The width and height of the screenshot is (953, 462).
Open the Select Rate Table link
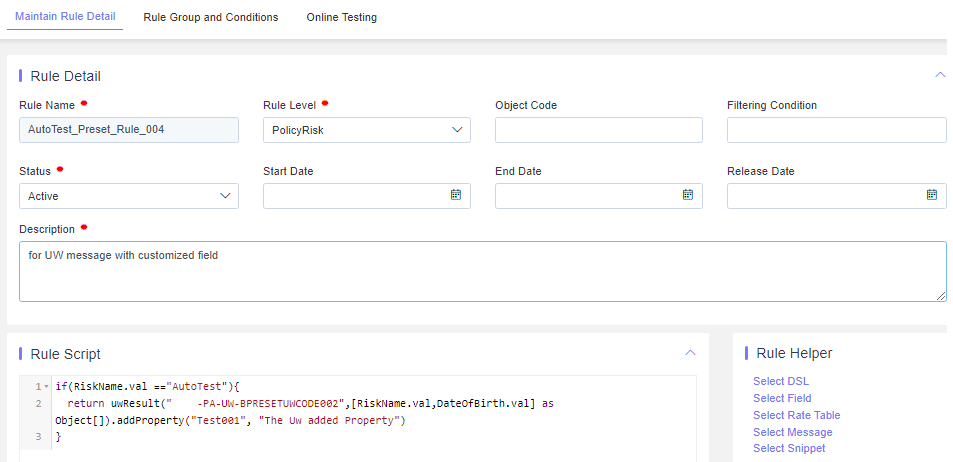coord(797,415)
